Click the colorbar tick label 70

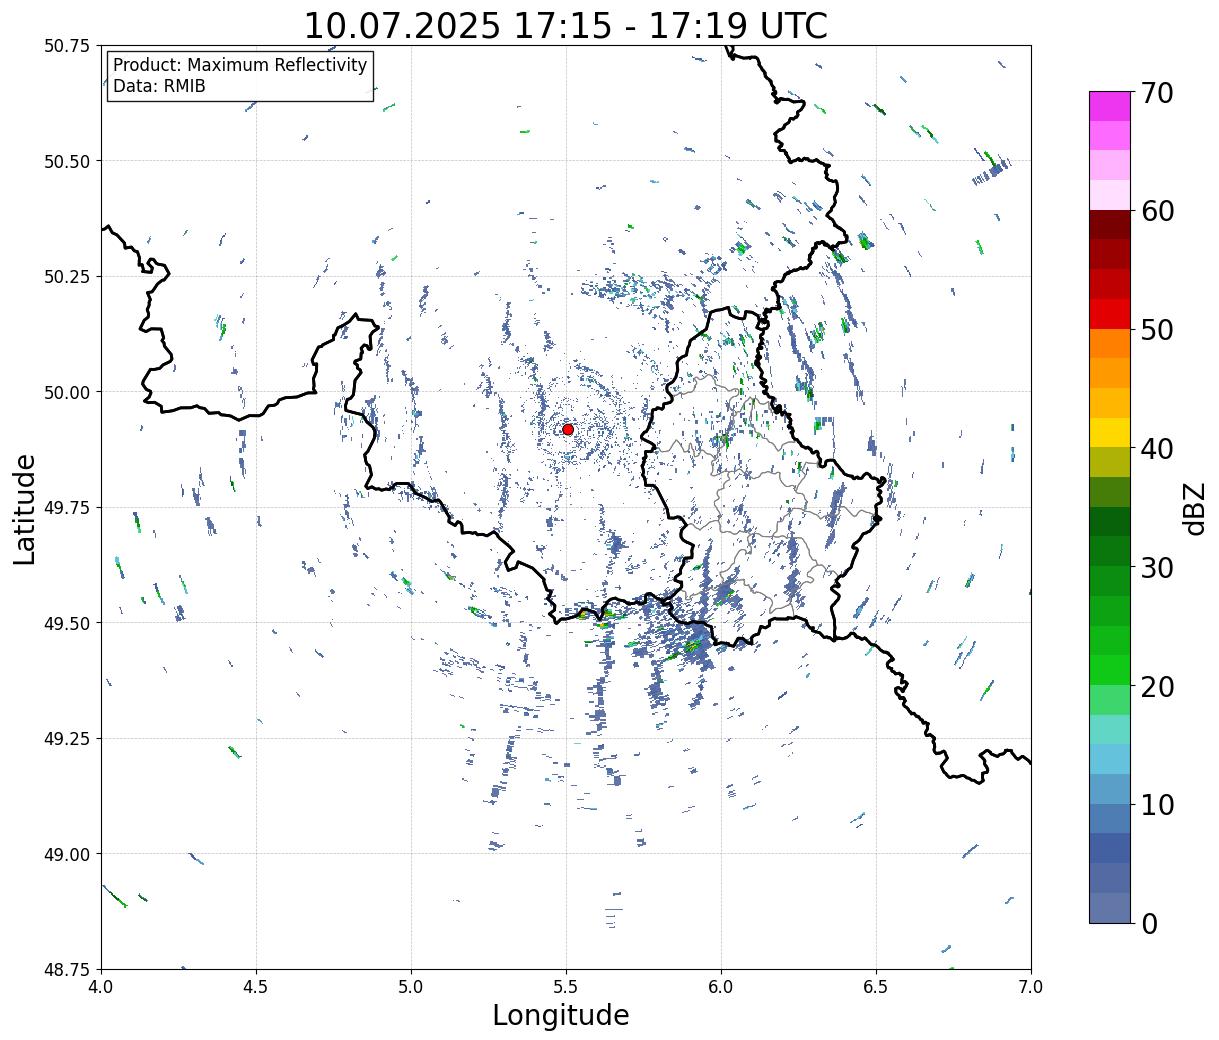tap(1156, 92)
